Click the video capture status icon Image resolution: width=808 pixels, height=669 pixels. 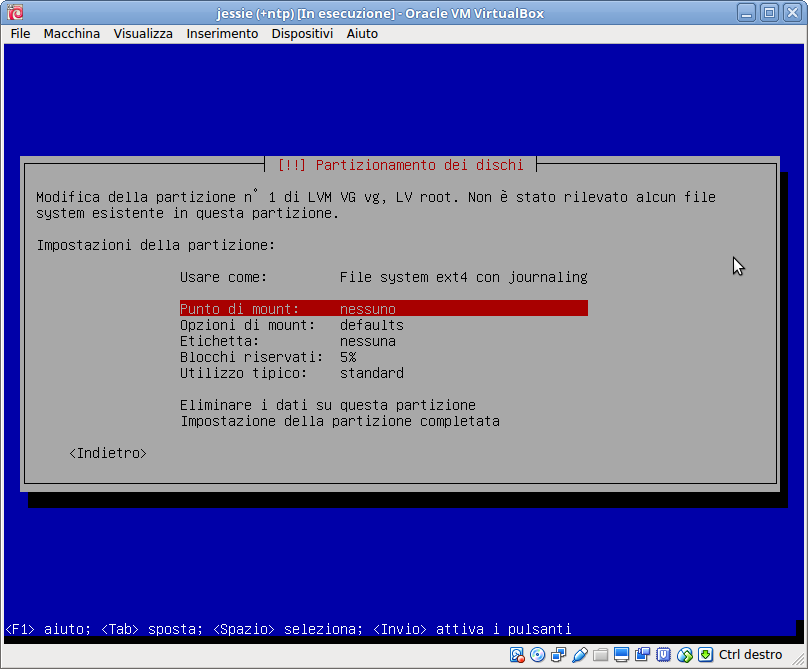point(643,655)
